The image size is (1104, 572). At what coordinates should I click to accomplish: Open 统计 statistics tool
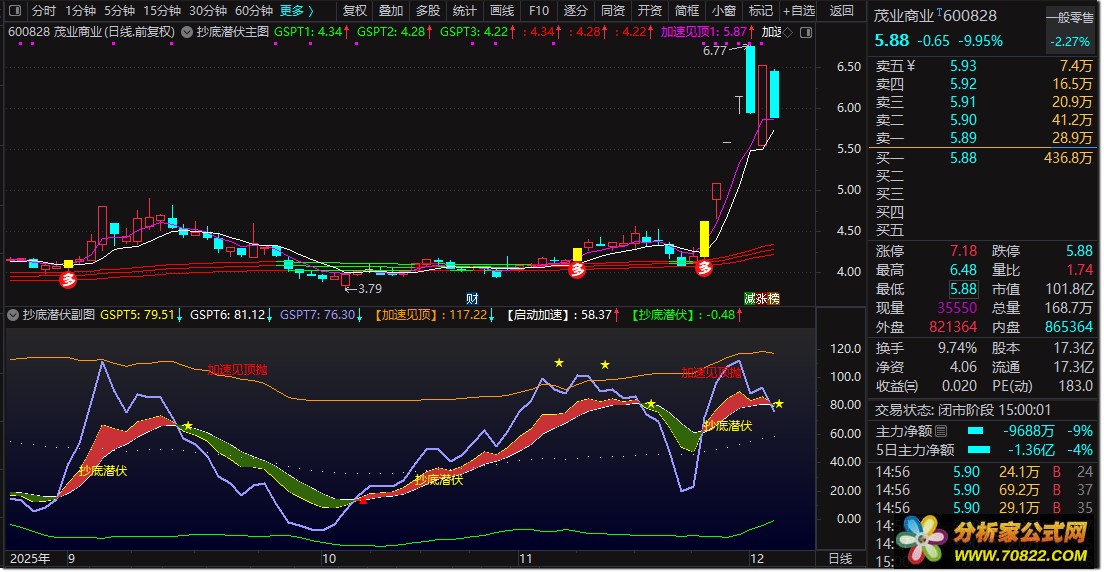tap(464, 11)
